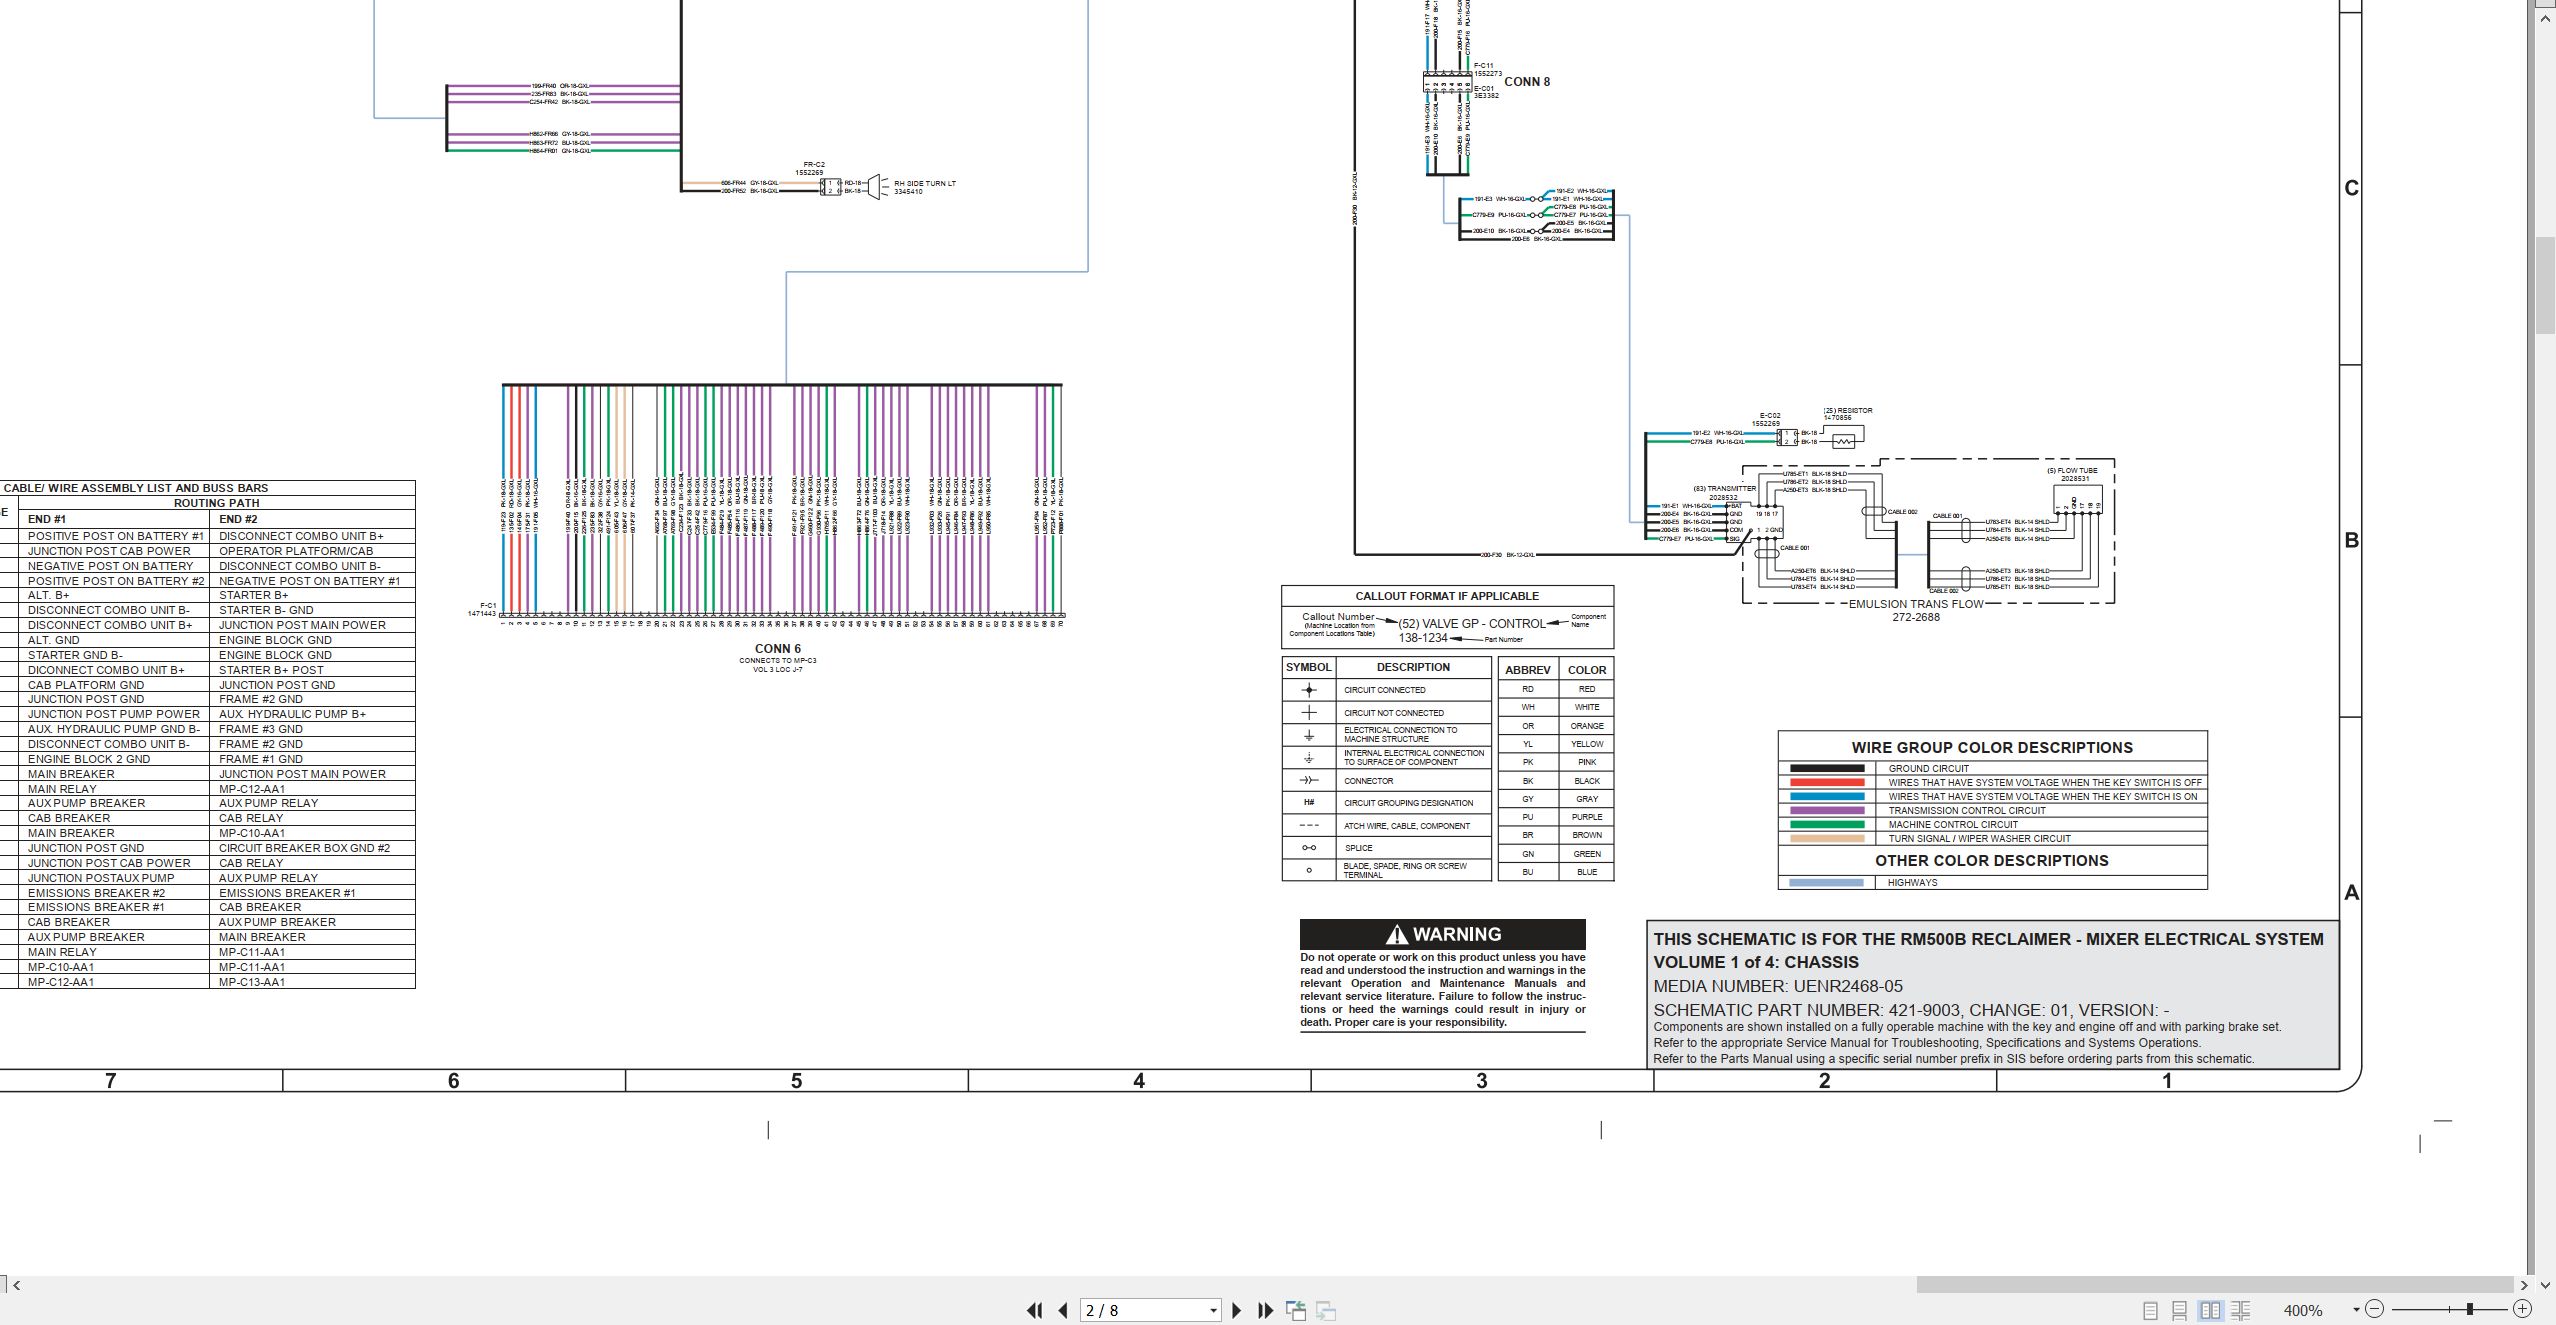This screenshot has height=1325, width=2556.
Task: Click the MEDIA NUMBER: UENR2468-05 line
Action: 1778,986
